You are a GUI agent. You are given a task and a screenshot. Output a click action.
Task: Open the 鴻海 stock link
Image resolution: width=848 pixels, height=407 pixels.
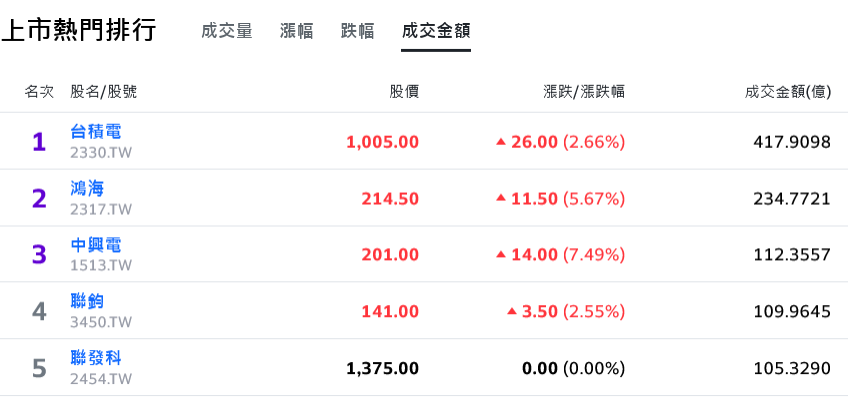[x=87, y=189]
